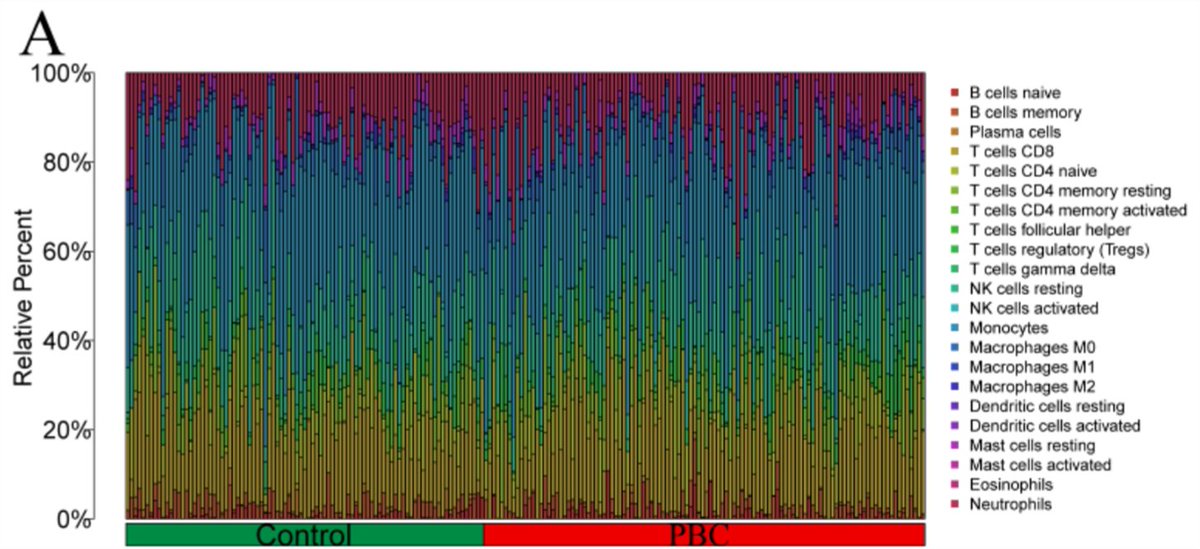Click the 20% y-axis tick label
The width and height of the screenshot is (1200, 549).
pyautogui.click(x=67, y=430)
